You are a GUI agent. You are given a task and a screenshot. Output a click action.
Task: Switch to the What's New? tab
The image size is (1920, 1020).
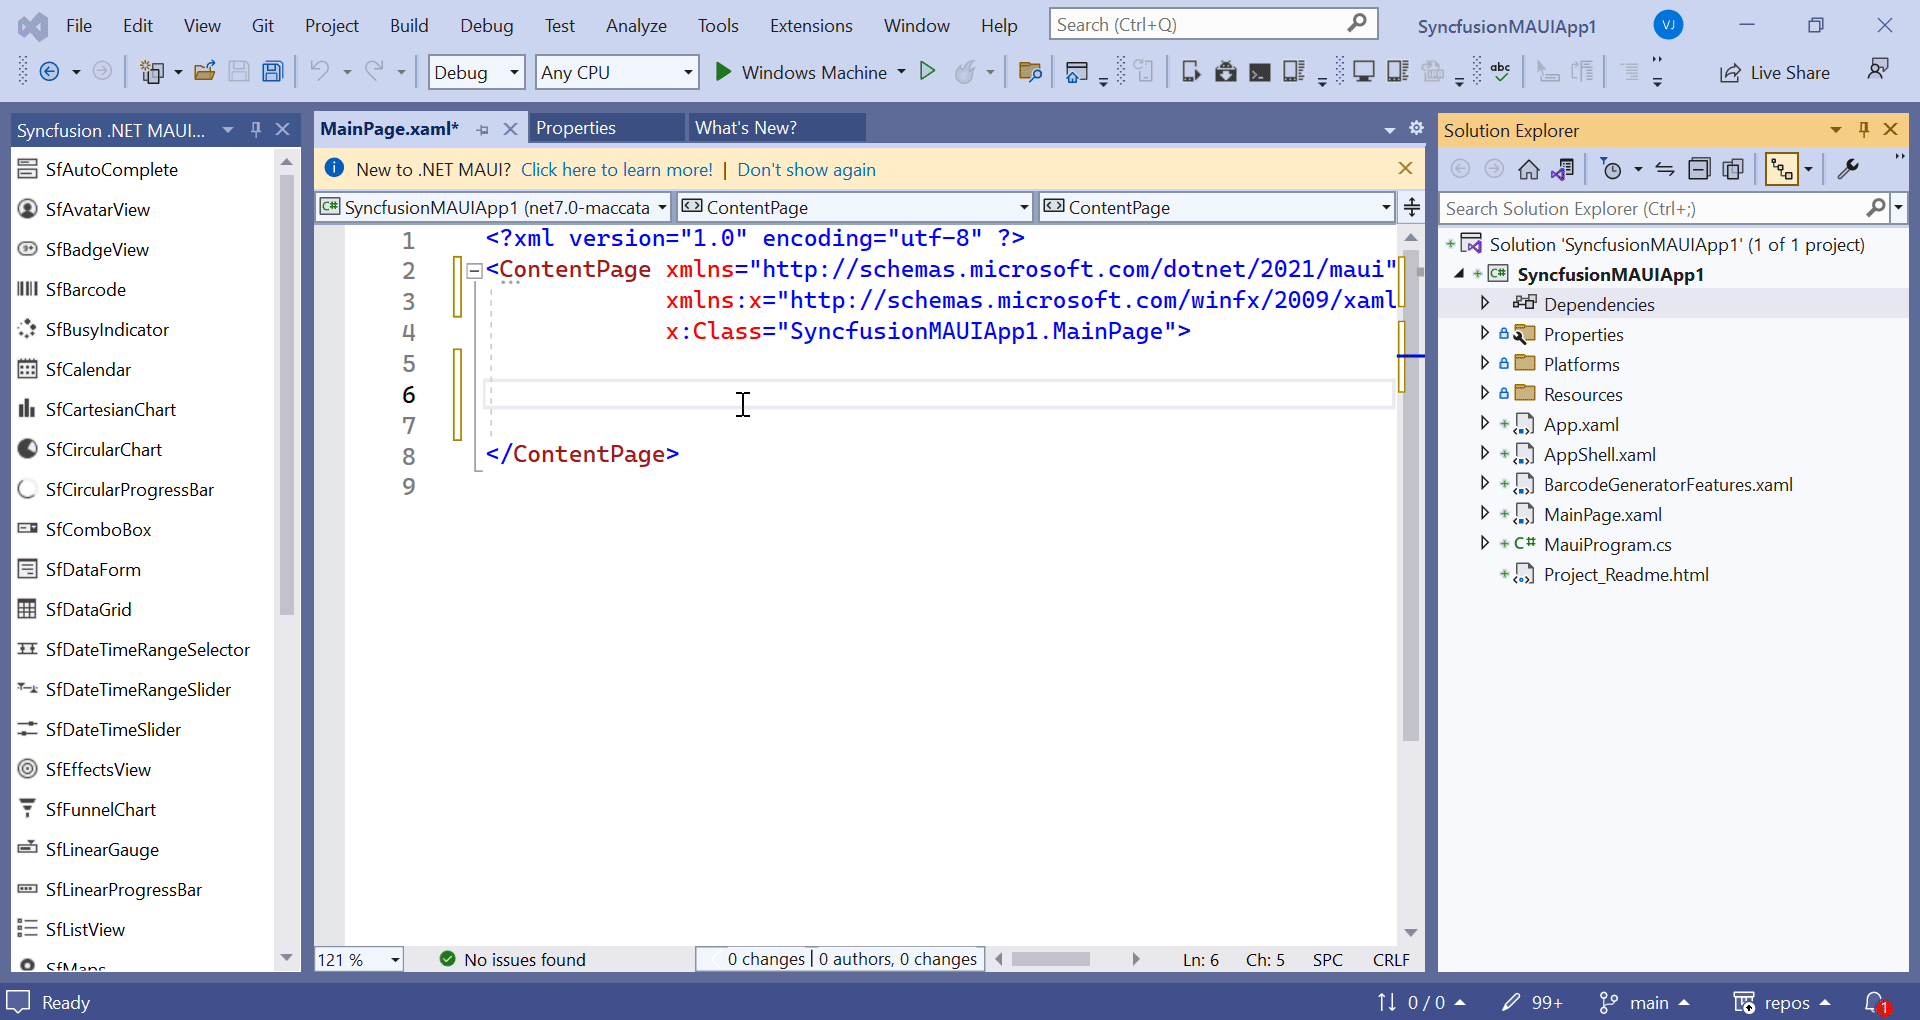[x=746, y=128]
